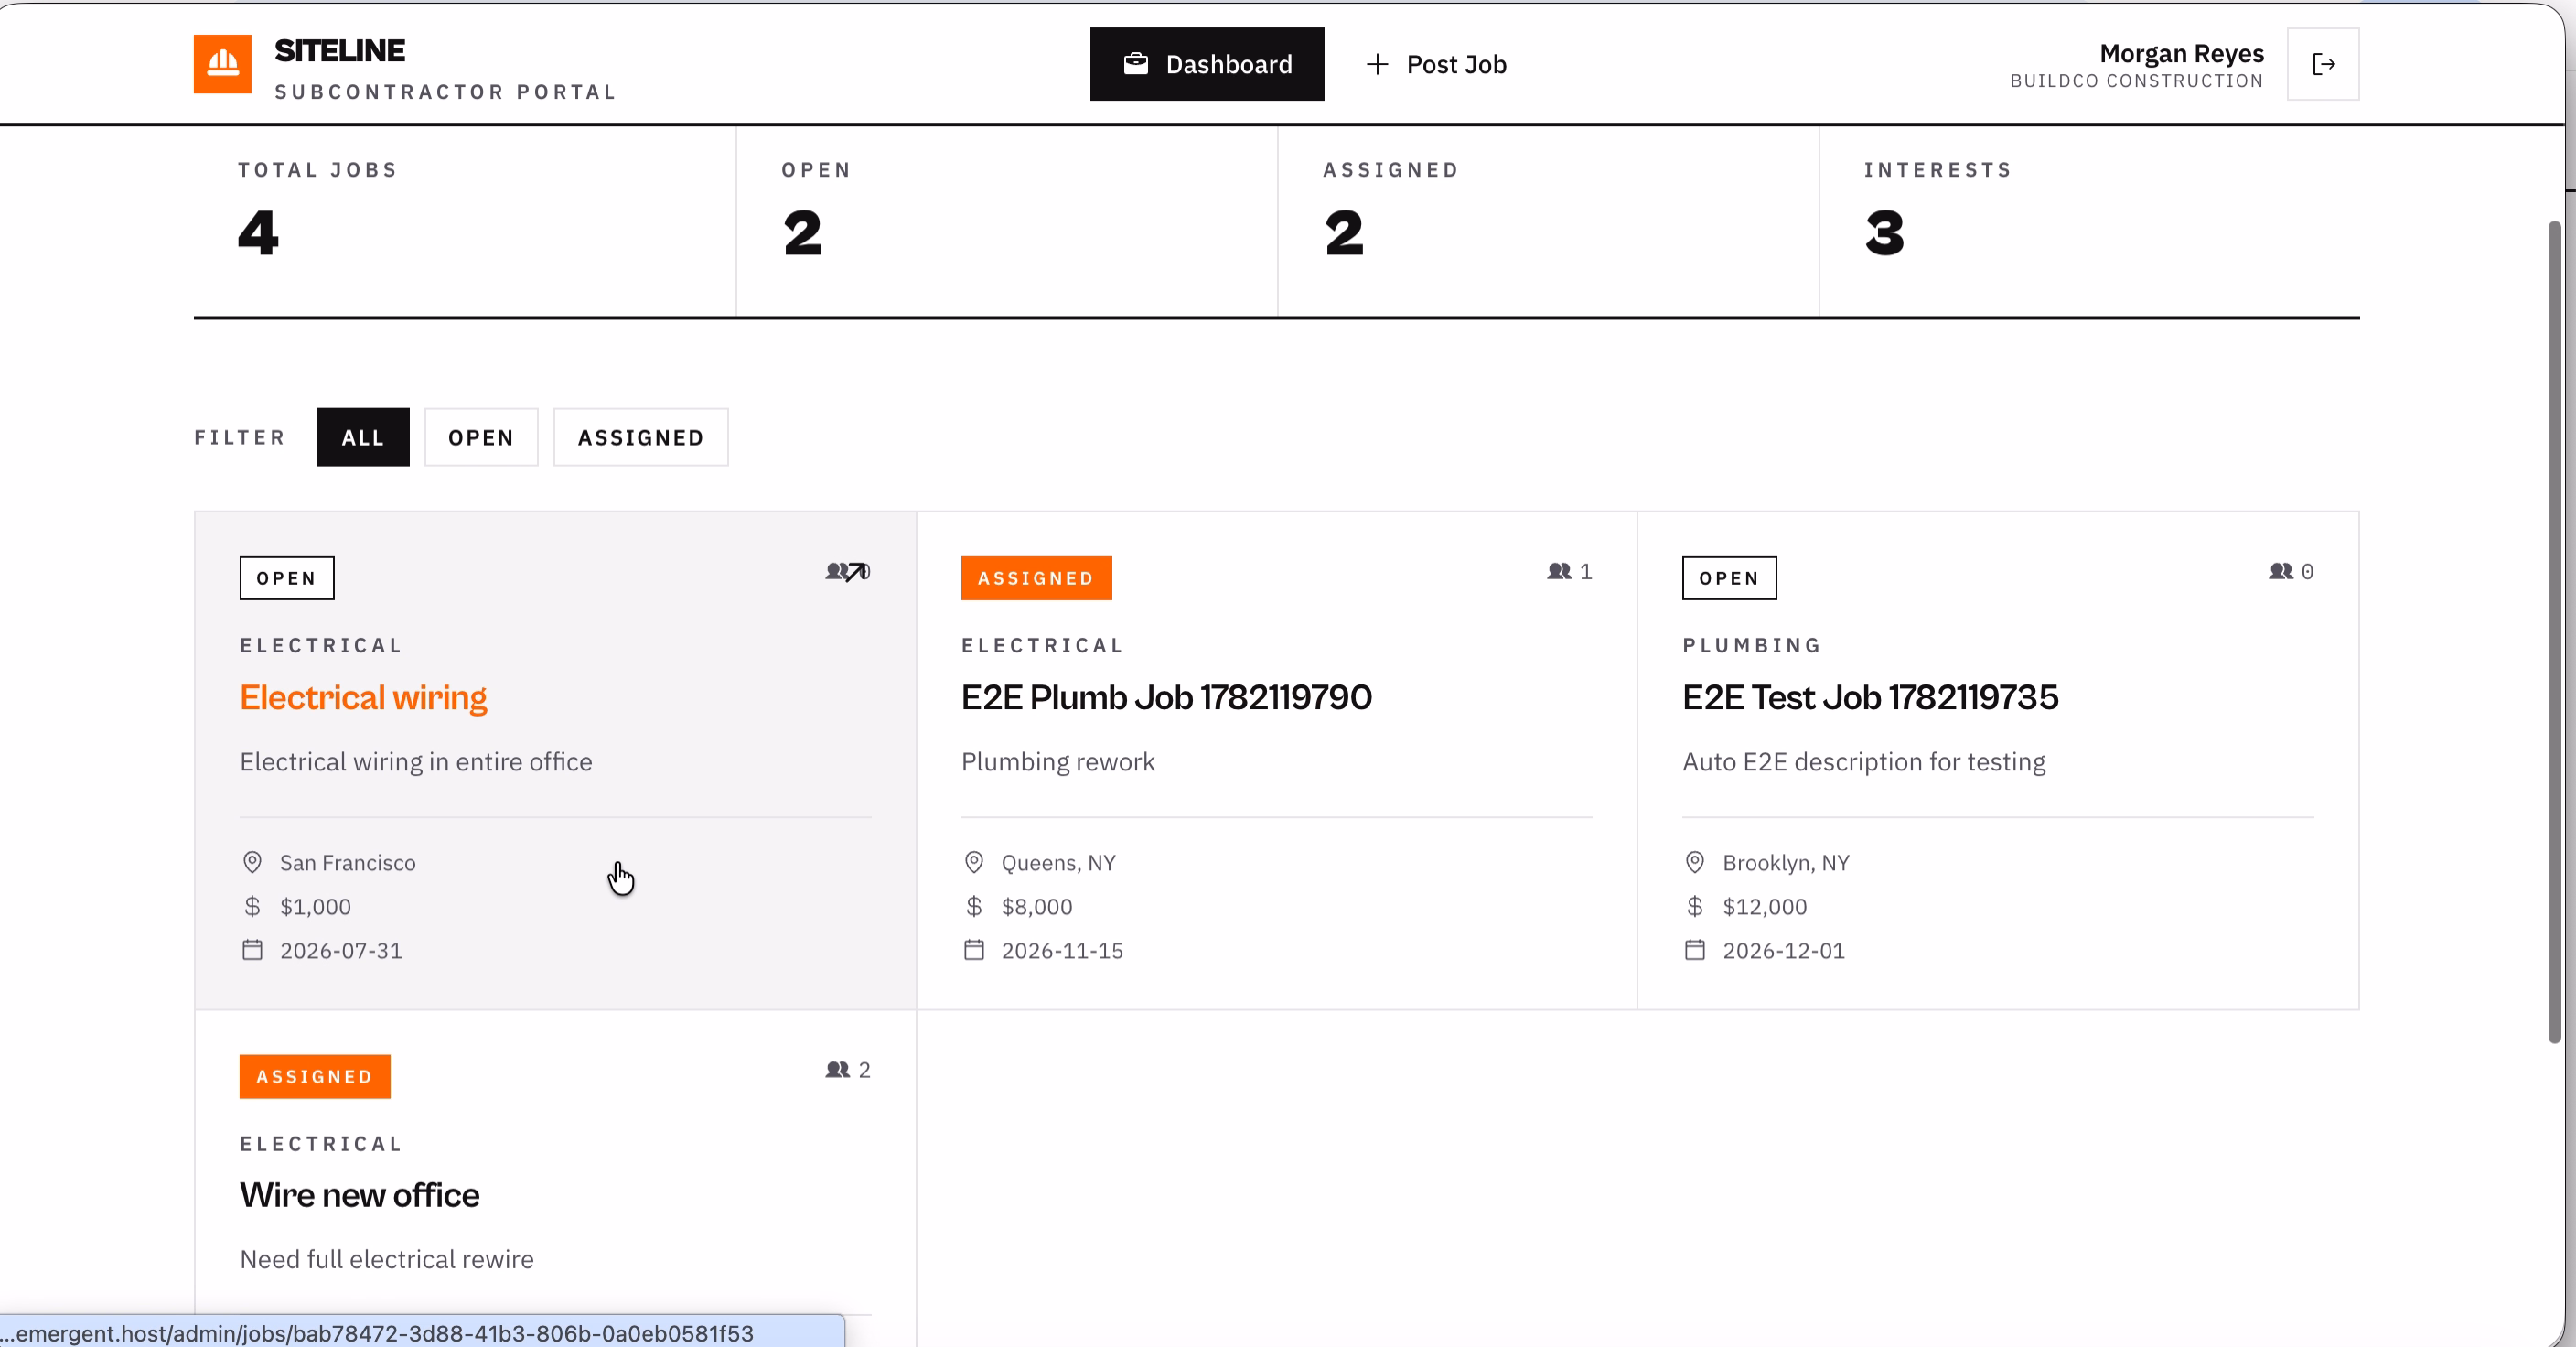
Task: Click the ASSIGNED stat showing 2
Action: 1548,222
